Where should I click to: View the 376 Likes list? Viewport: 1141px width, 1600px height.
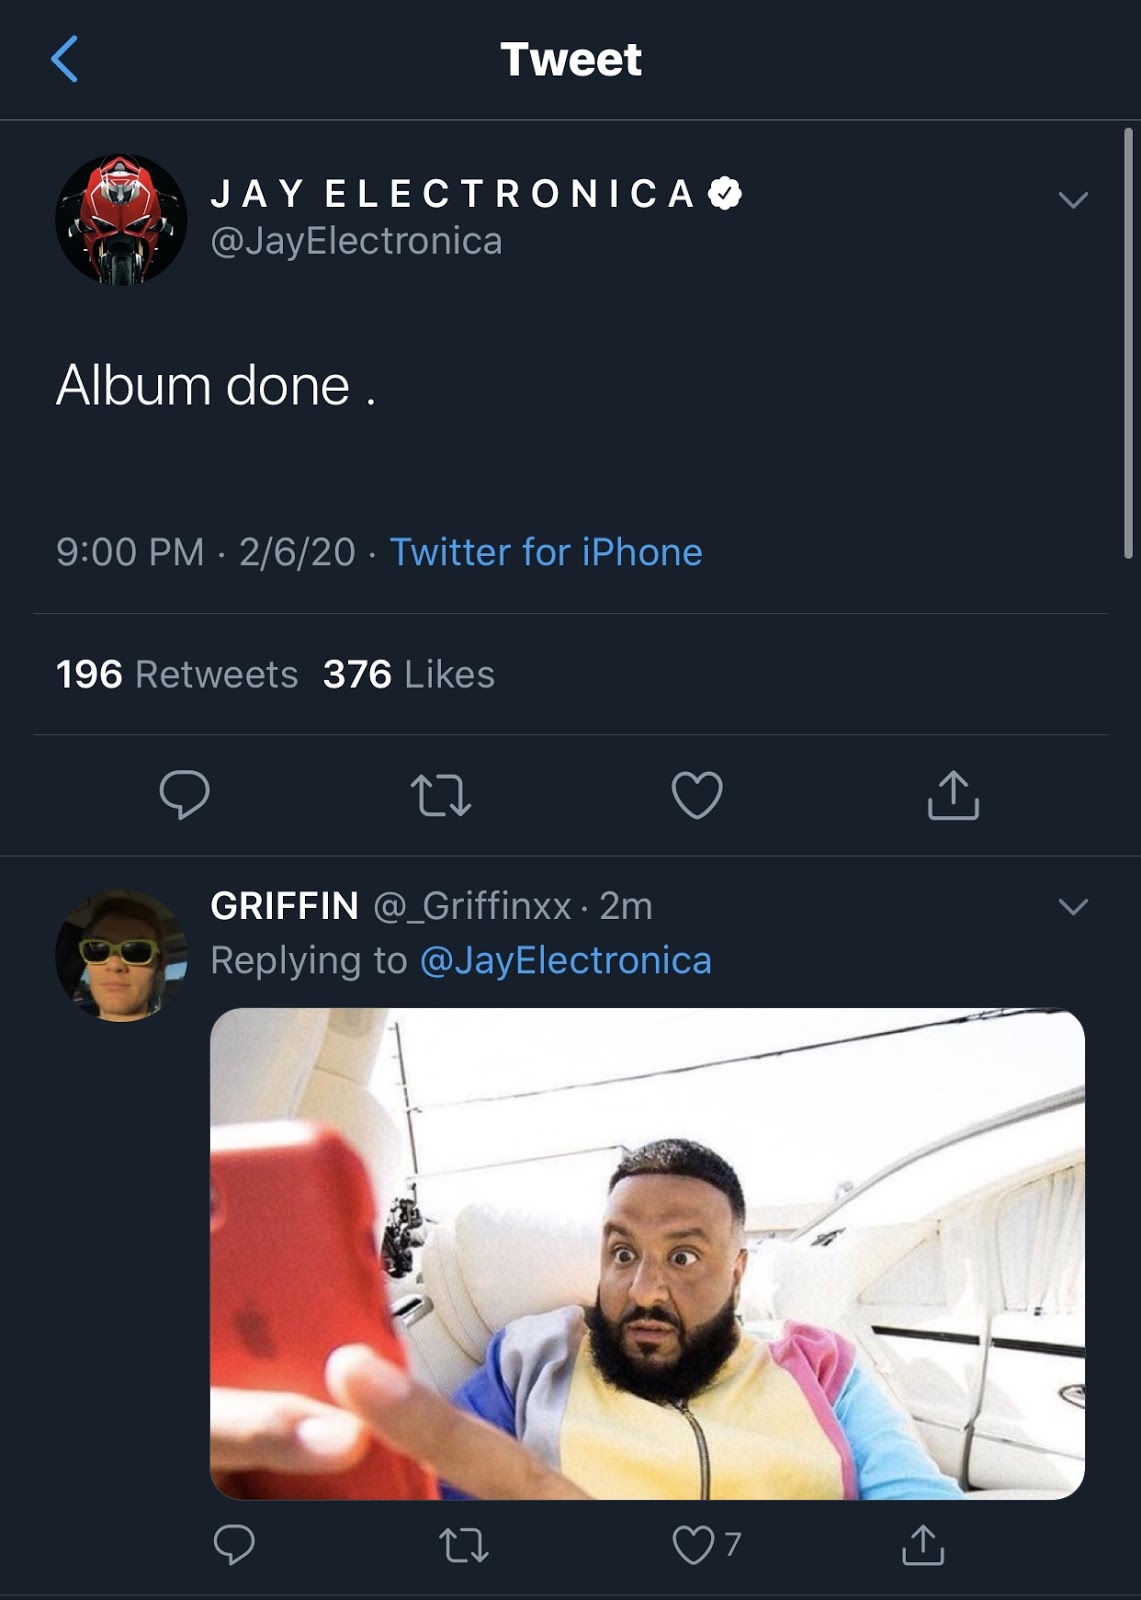[408, 675]
